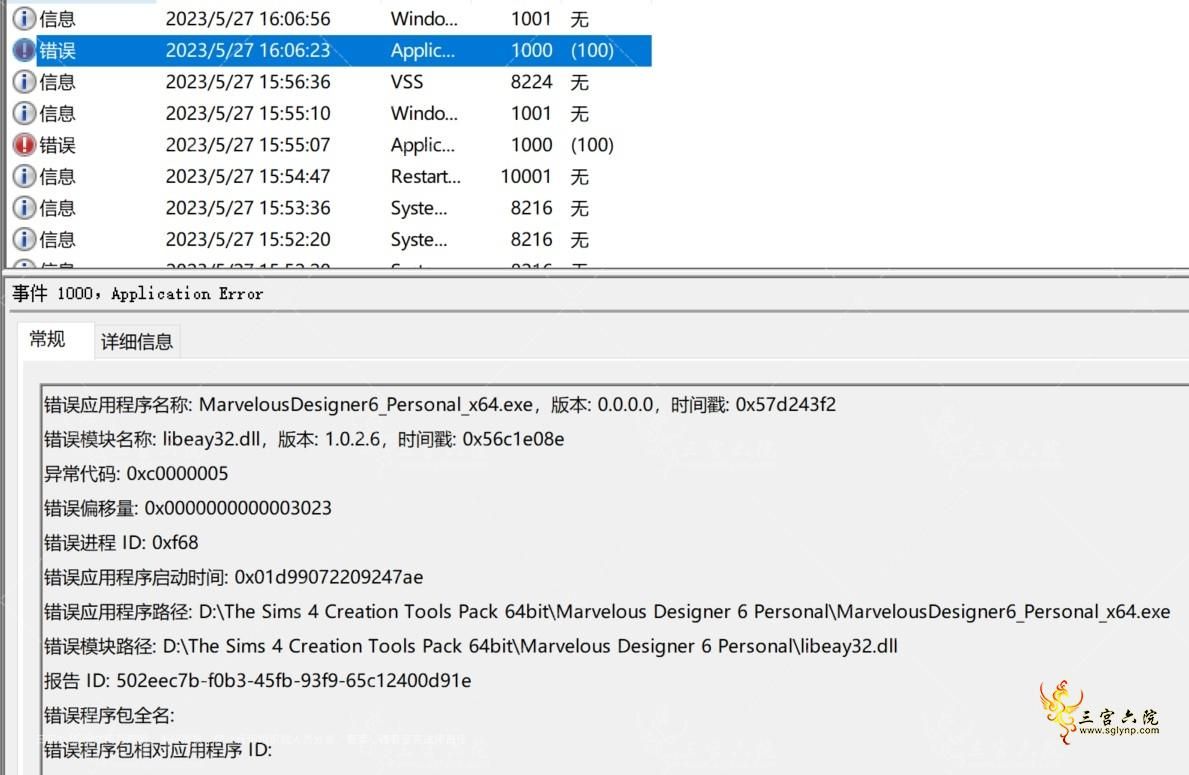Click the 错误偏移量 0x0000000000003023 line

(x=188, y=508)
